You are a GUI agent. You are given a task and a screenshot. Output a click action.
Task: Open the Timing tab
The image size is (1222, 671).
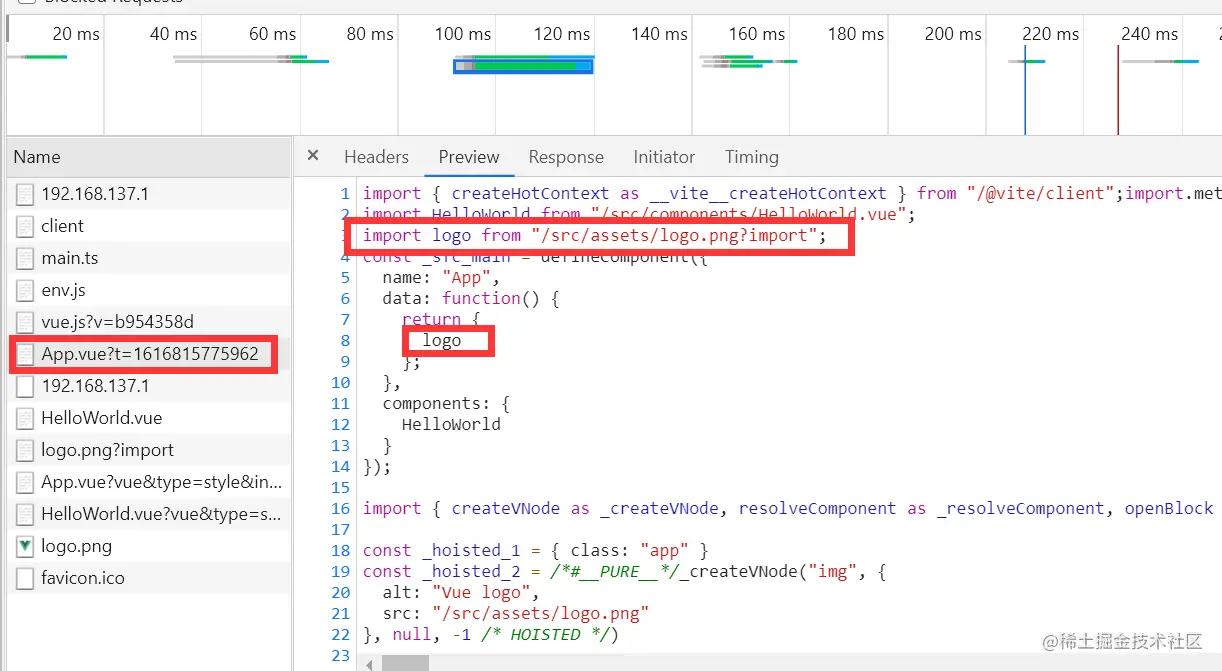point(752,157)
